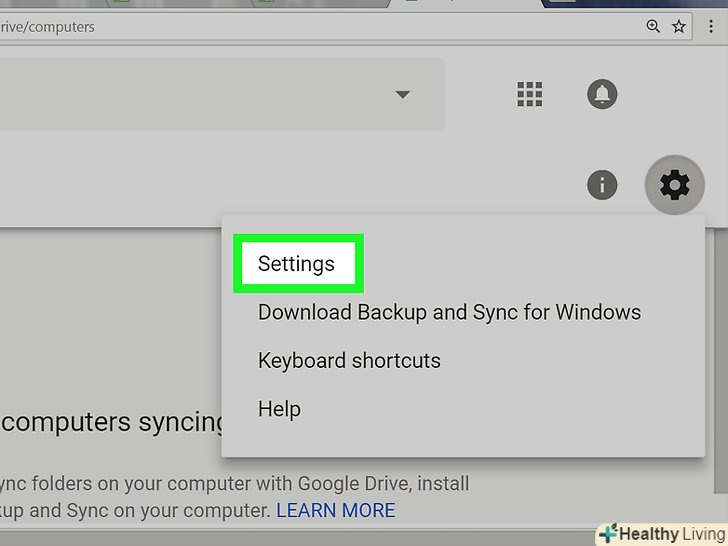Switch to the first browser tab
The image size is (728, 546).
click(x=150, y=3)
